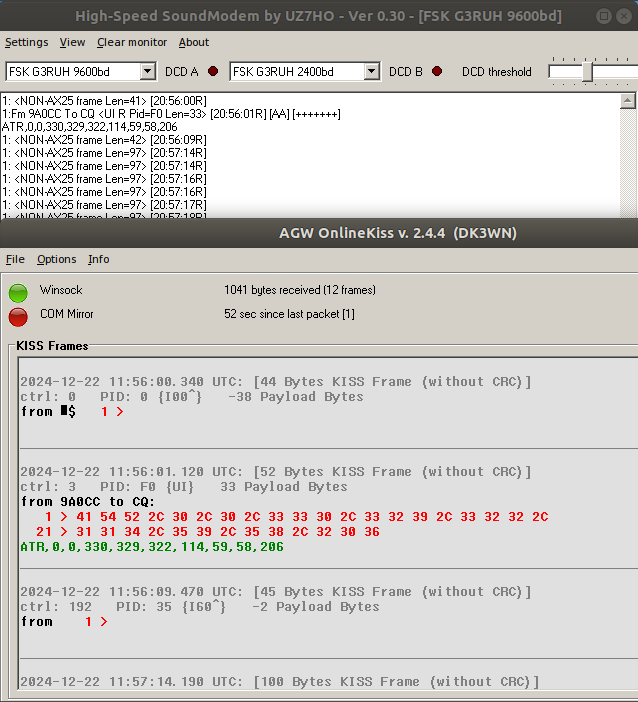Click monitor scrollbar up arrow
Image resolution: width=638 pixels, height=702 pixels.
(x=628, y=101)
